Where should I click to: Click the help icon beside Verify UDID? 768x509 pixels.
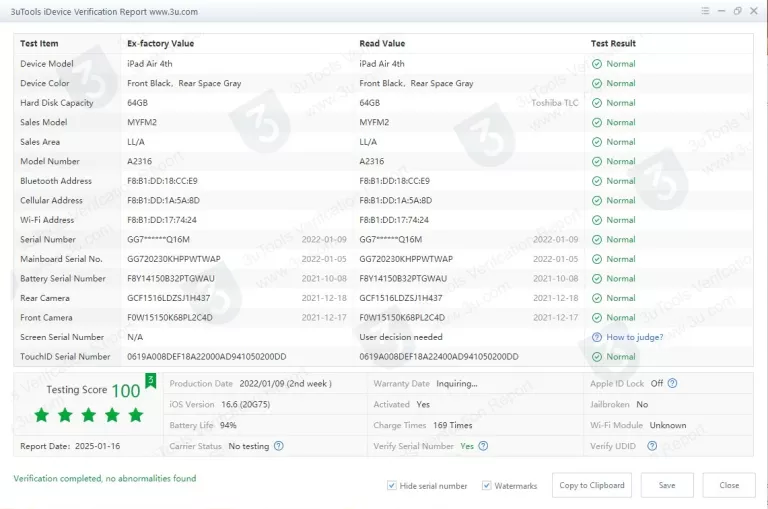tap(652, 446)
